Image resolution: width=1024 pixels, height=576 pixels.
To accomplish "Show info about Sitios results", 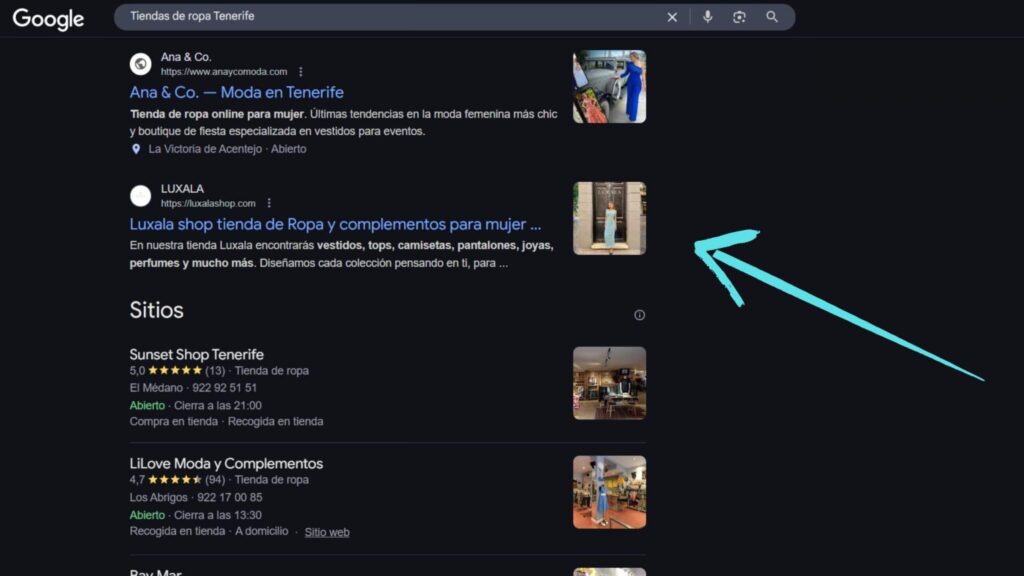I will point(639,315).
